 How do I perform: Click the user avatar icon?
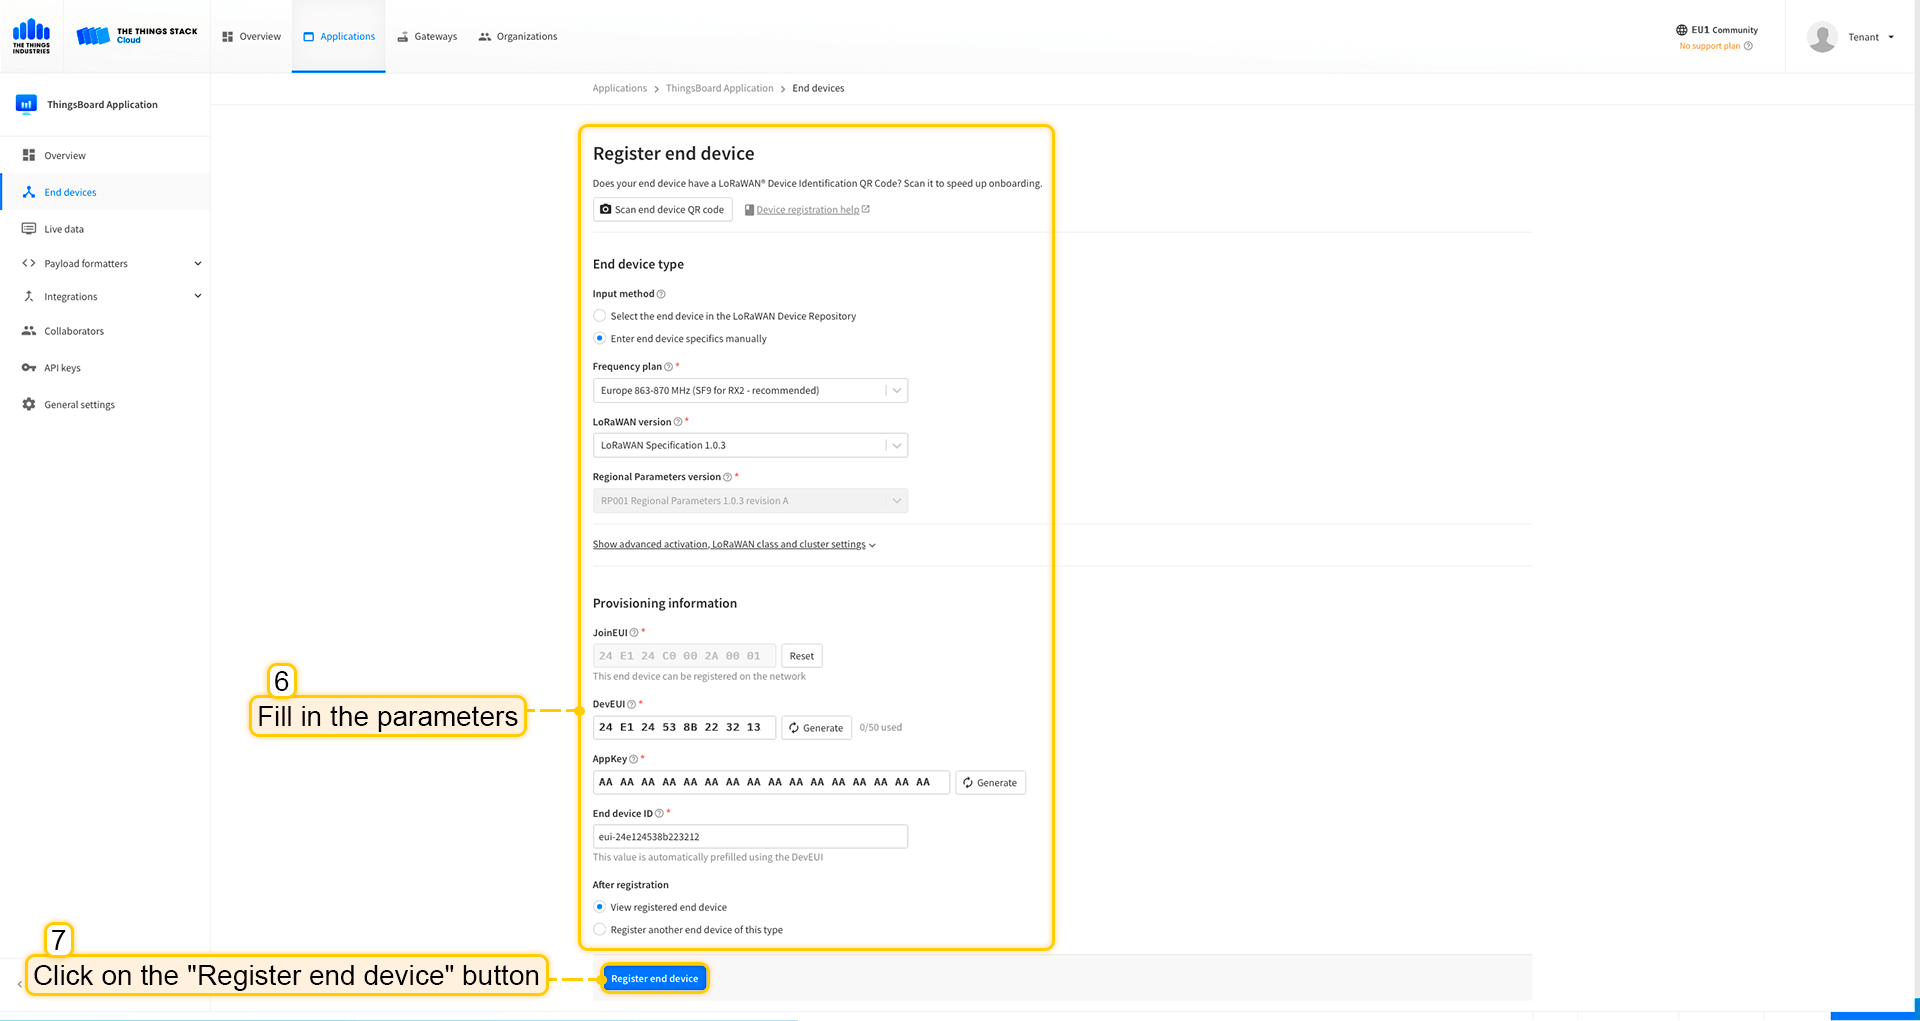(x=1822, y=37)
